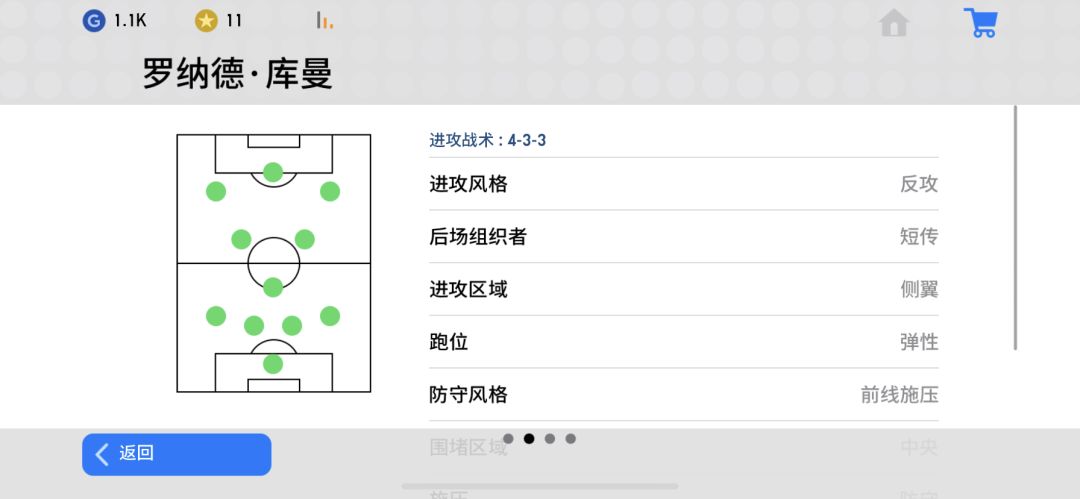Open the shopping cart store icon
This screenshot has width=1080, height=499.
(980, 23)
